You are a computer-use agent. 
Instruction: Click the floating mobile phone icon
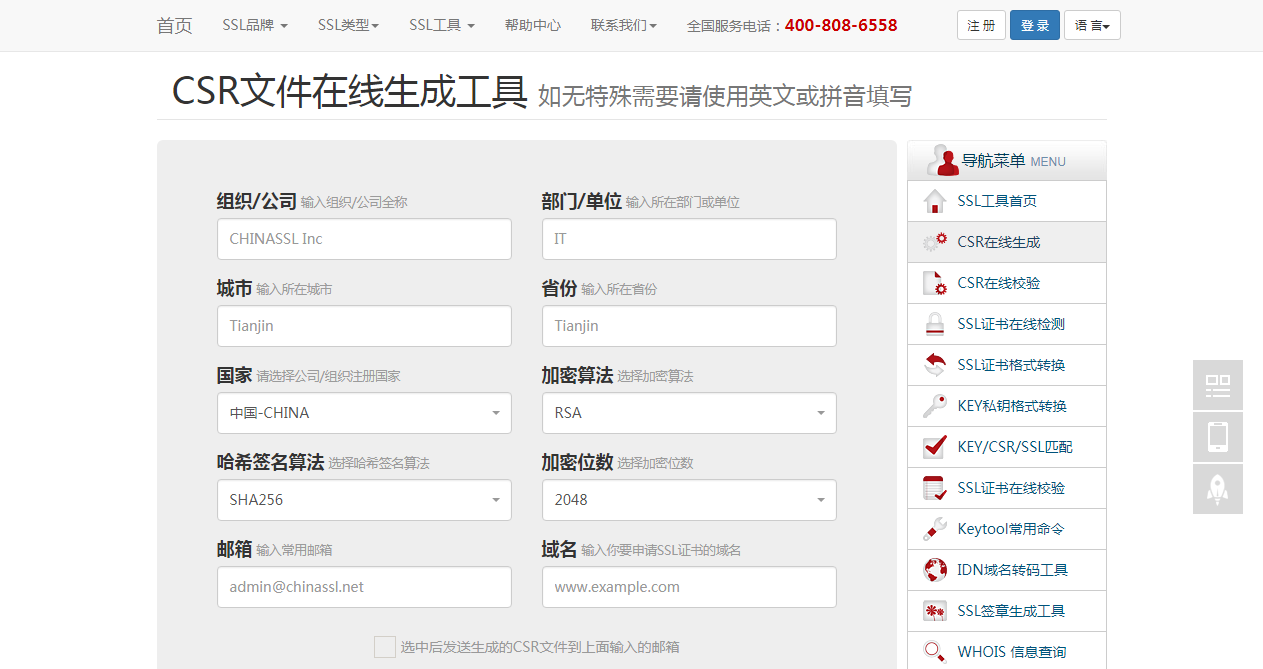coord(1218,437)
